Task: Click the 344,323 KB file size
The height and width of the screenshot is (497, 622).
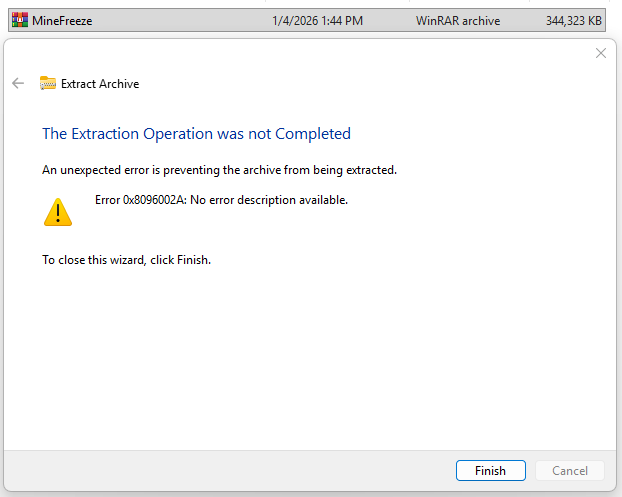Action: (x=576, y=20)
